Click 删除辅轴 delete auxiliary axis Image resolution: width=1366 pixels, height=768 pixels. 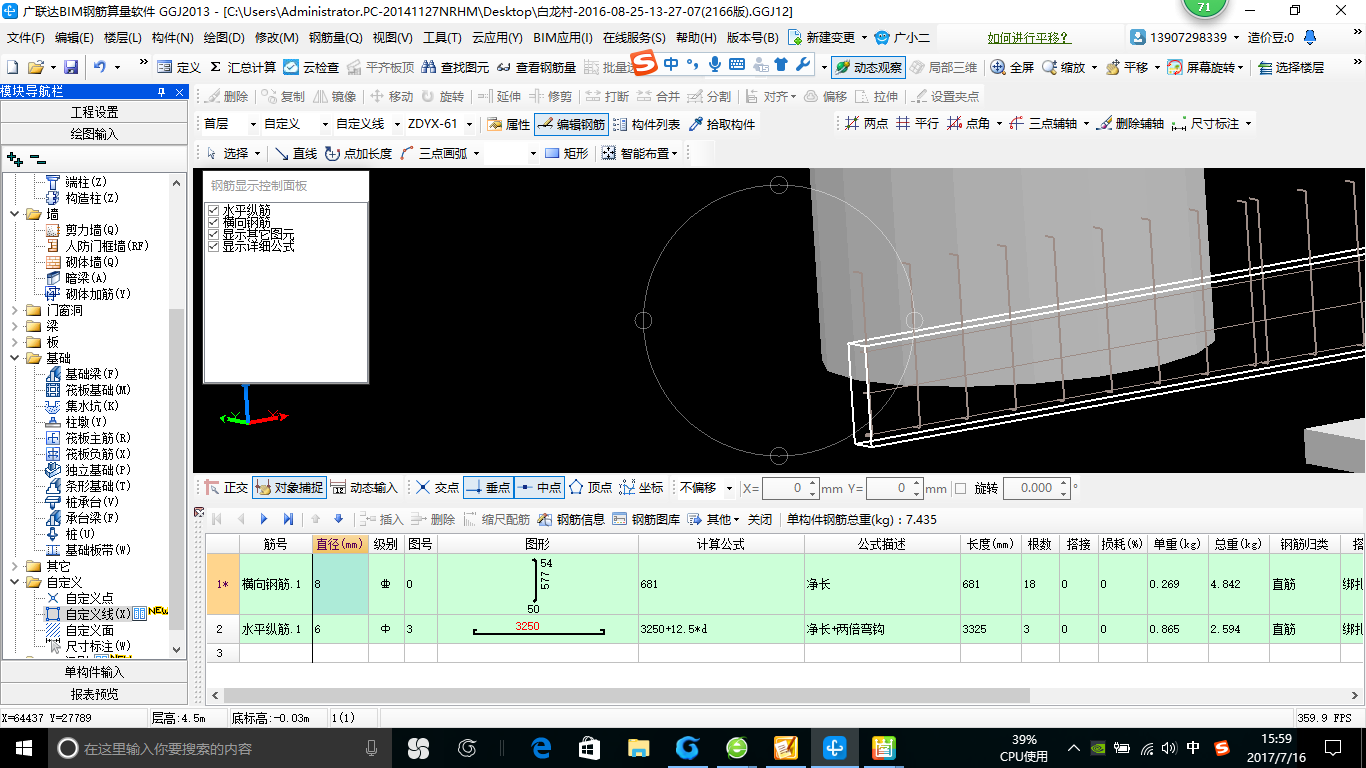pyautogui.click(x=1130, y=124)
